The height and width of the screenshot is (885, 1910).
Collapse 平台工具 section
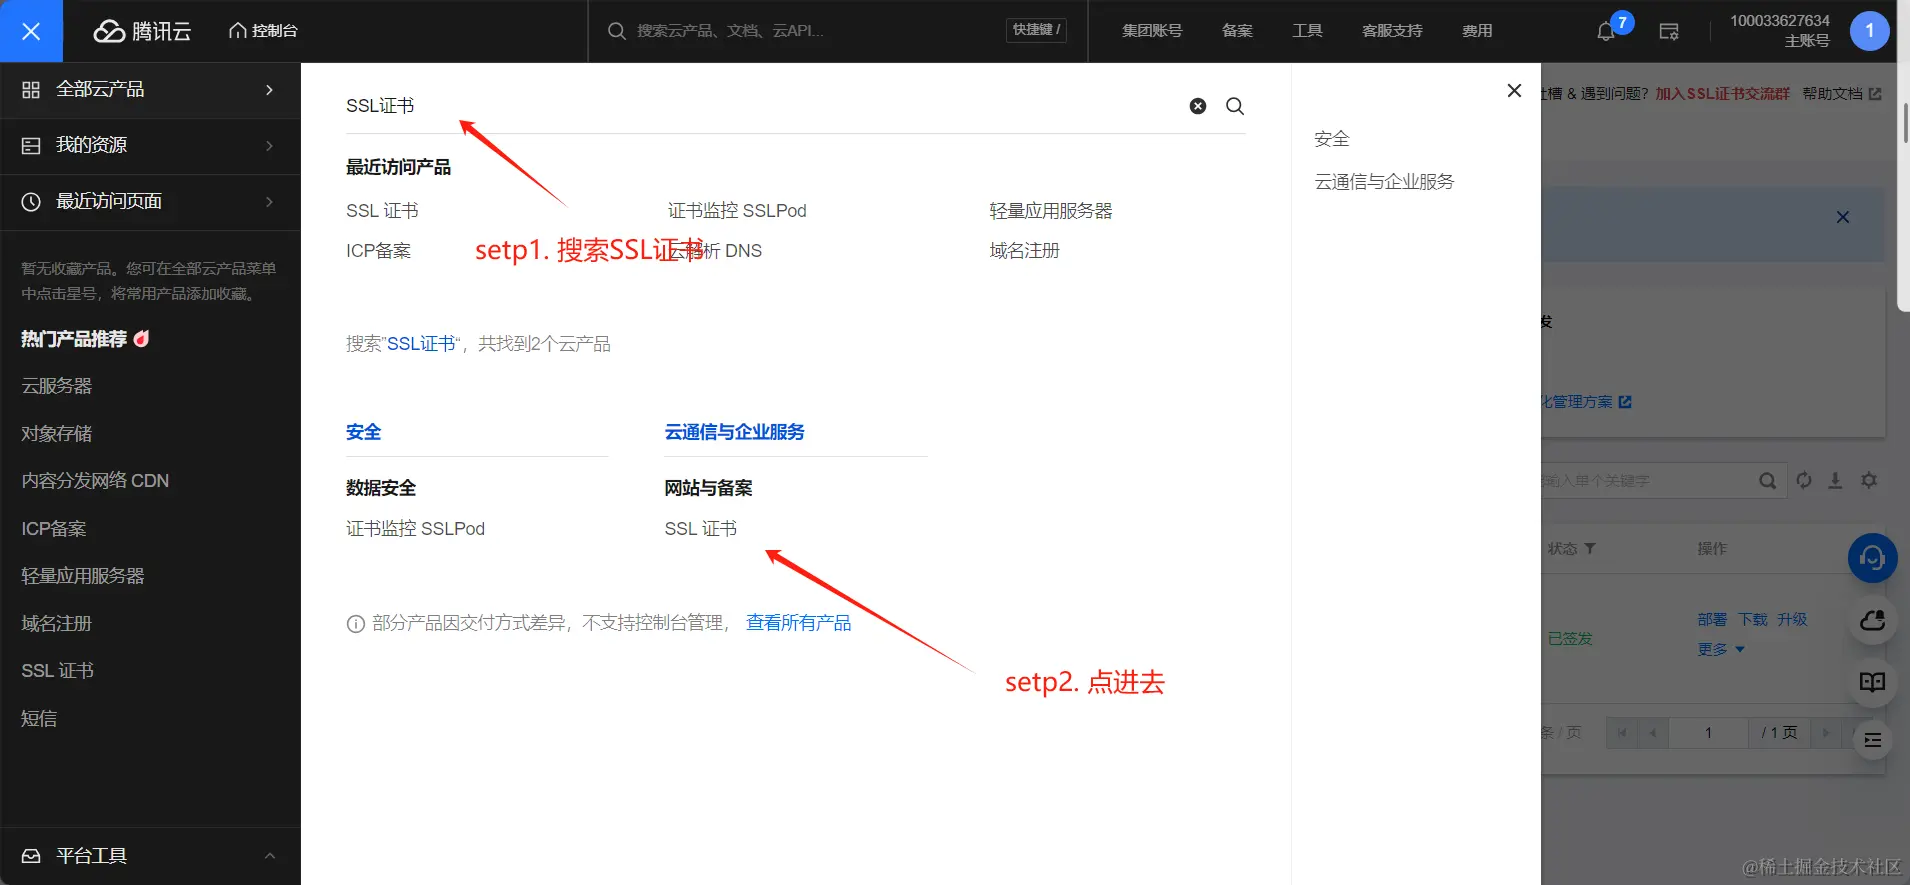[150, 856]
